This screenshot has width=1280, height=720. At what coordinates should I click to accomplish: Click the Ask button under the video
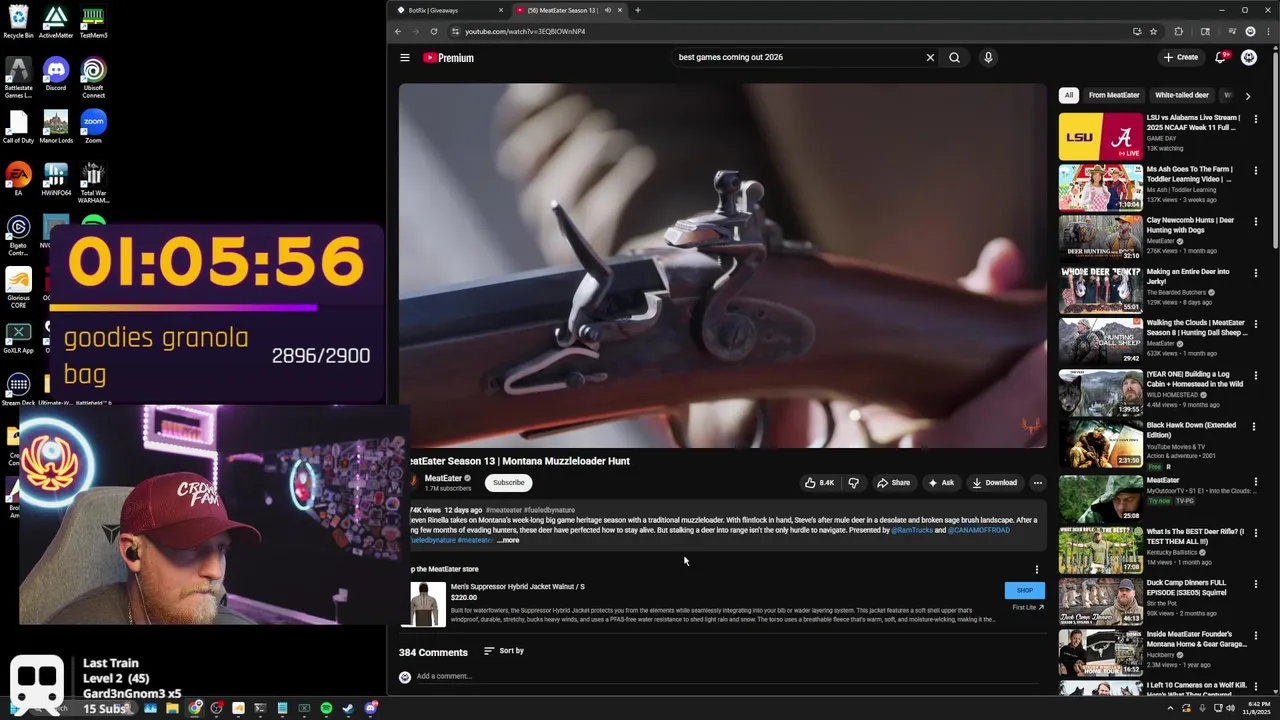pos(941,483)
